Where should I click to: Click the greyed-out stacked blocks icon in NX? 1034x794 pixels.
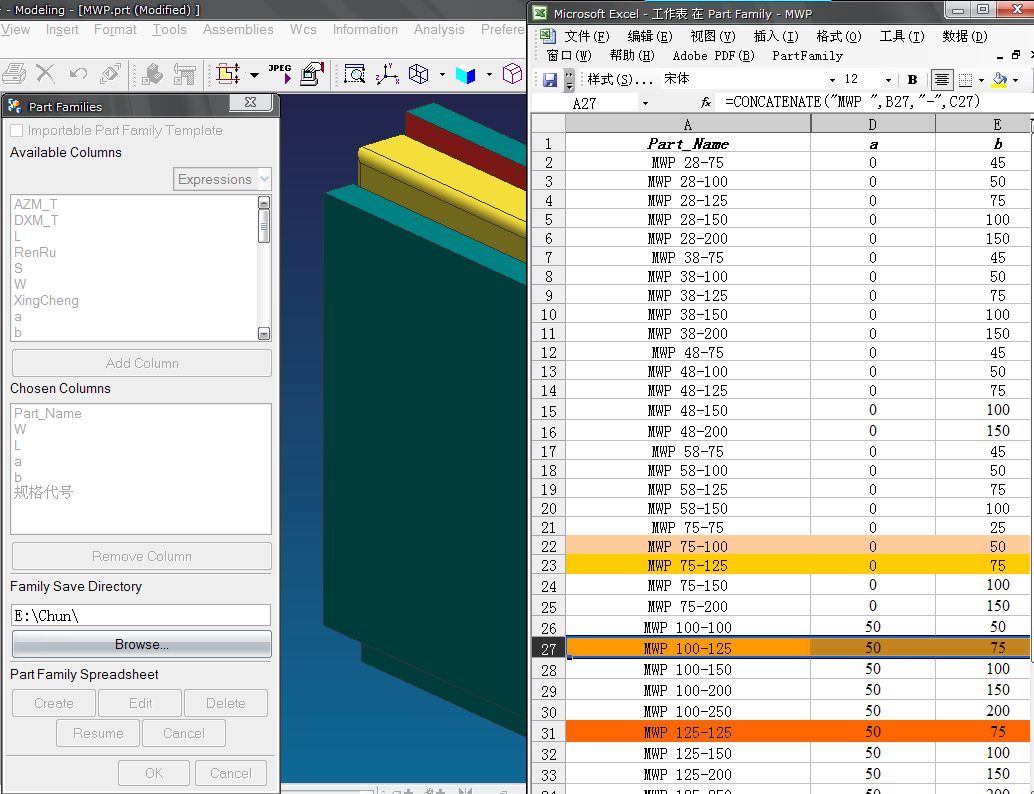click(x=152, y=74)
